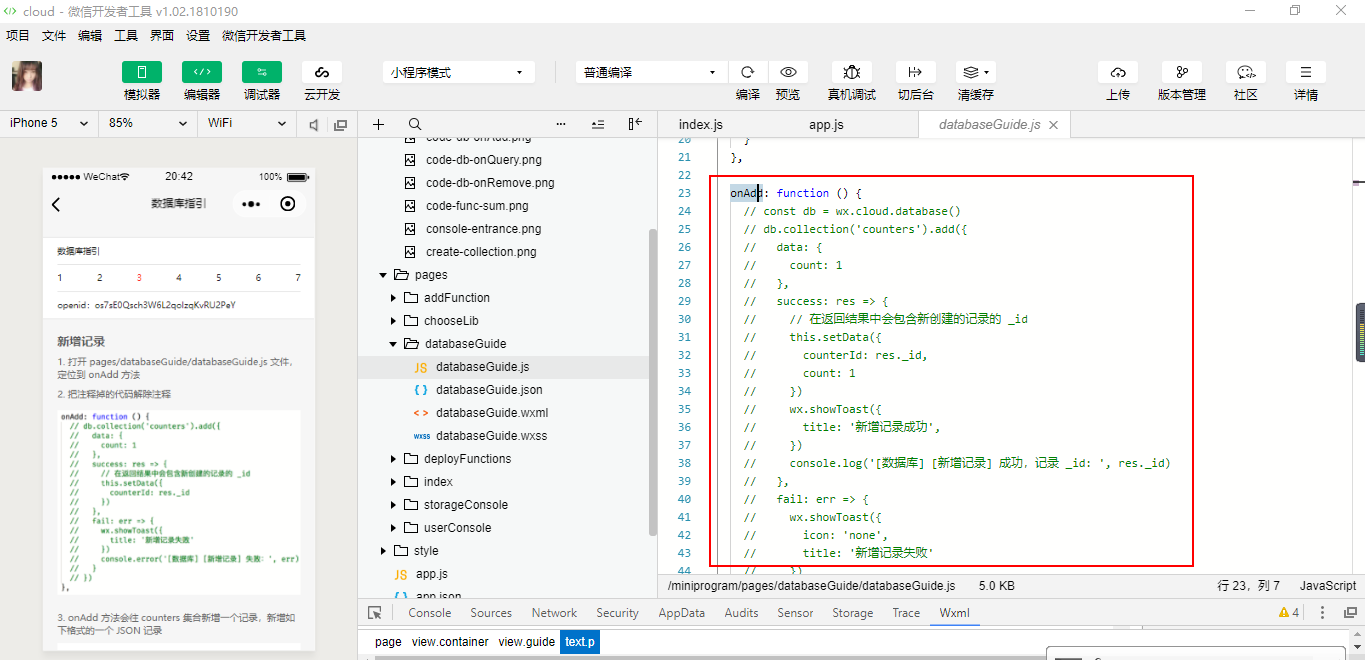Collapse the pages folder
This screenshot has width=1365, height=660.
click(x=383, y=275)
